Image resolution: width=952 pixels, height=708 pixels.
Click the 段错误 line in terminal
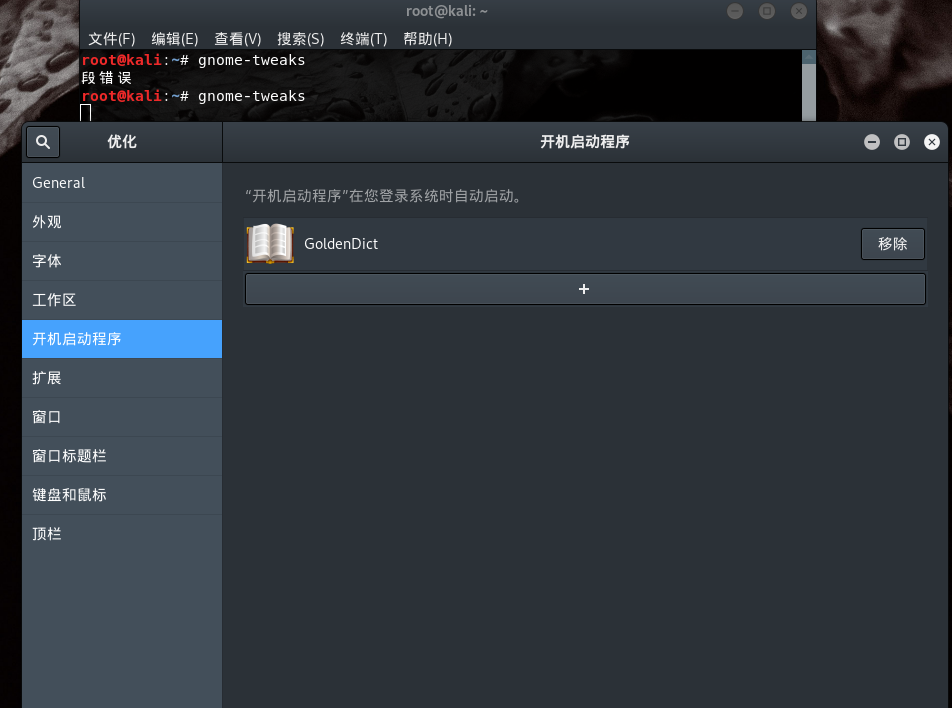(106, 78)
